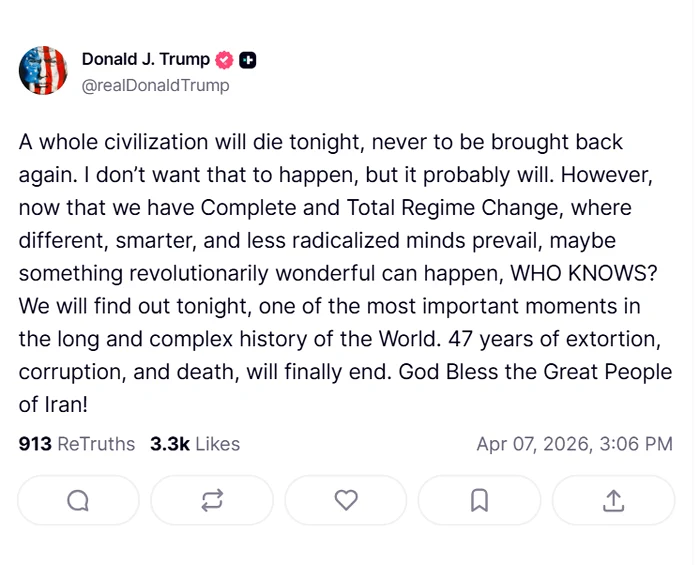Toggle the ReTruth arrows button
The width and height of the screenshot is (700, 565).
tap(212, 500)
